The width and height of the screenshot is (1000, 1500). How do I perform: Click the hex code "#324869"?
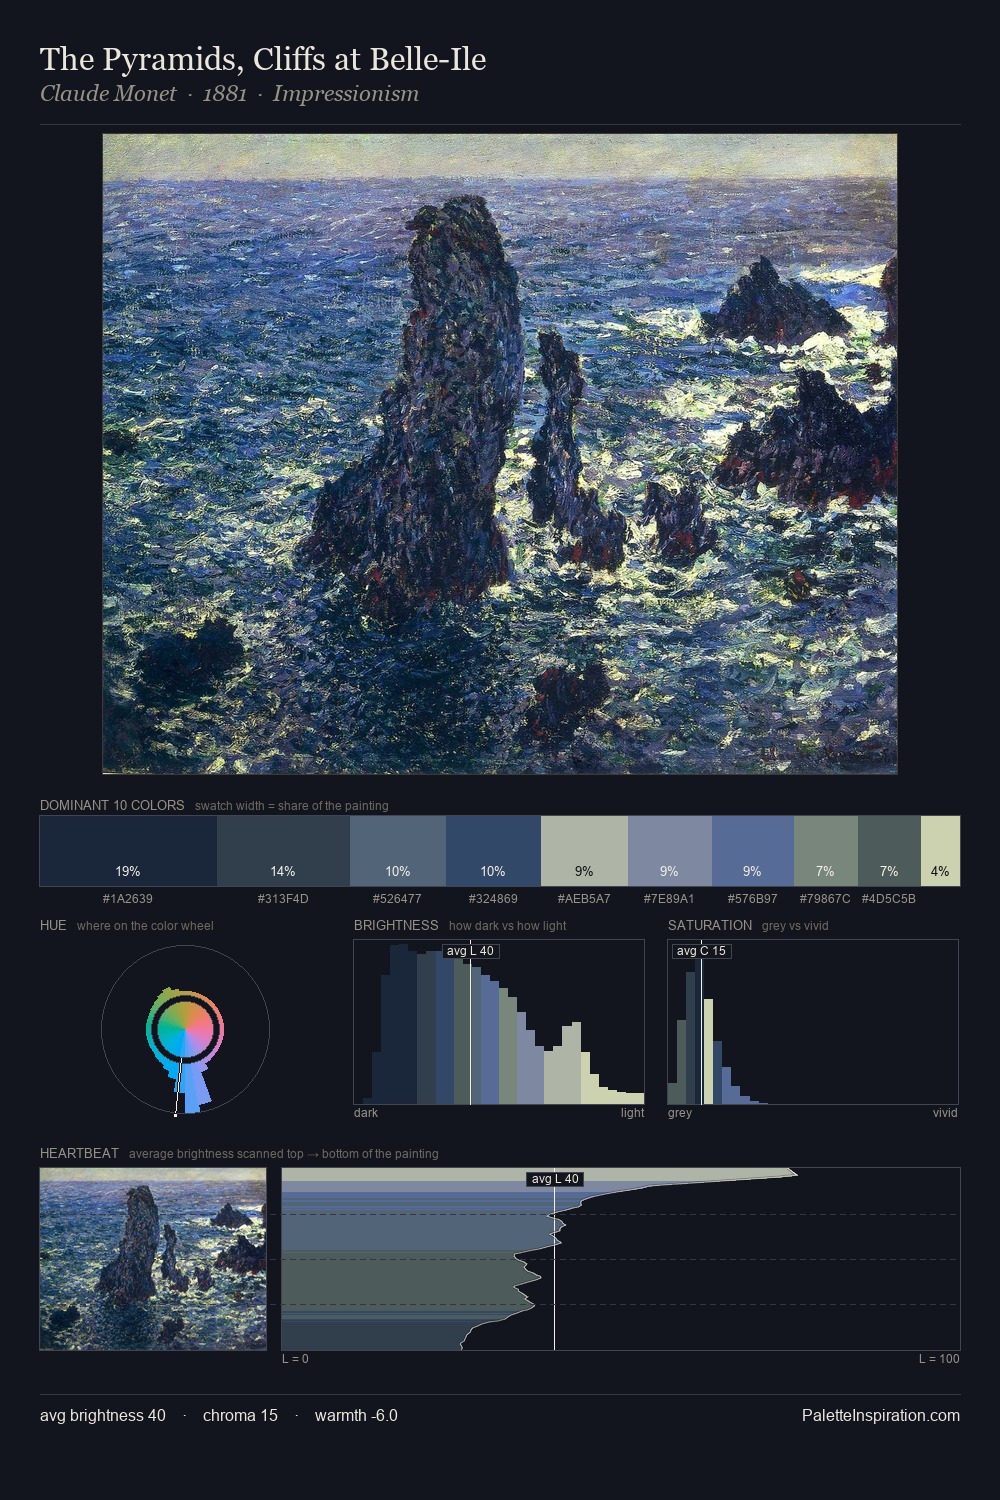pyautogui.click(x=493, y=899)
